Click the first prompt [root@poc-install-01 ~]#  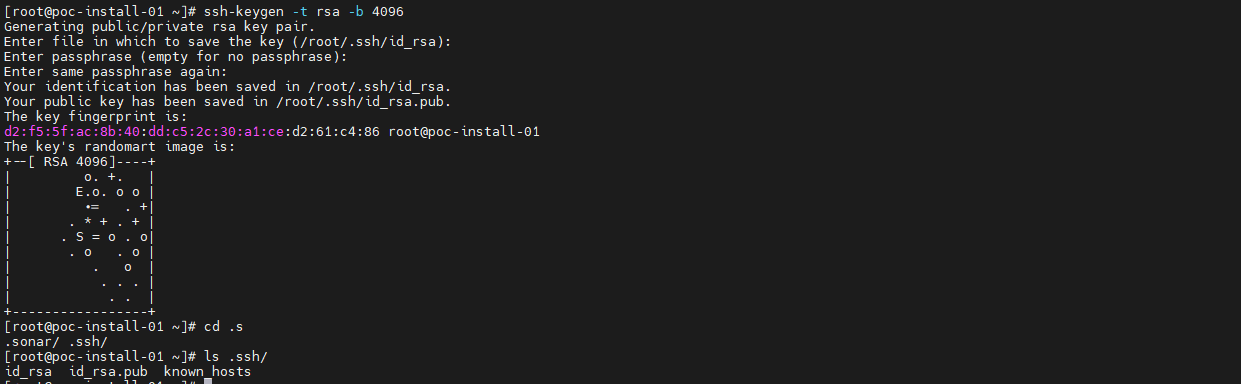coord(100,11)
